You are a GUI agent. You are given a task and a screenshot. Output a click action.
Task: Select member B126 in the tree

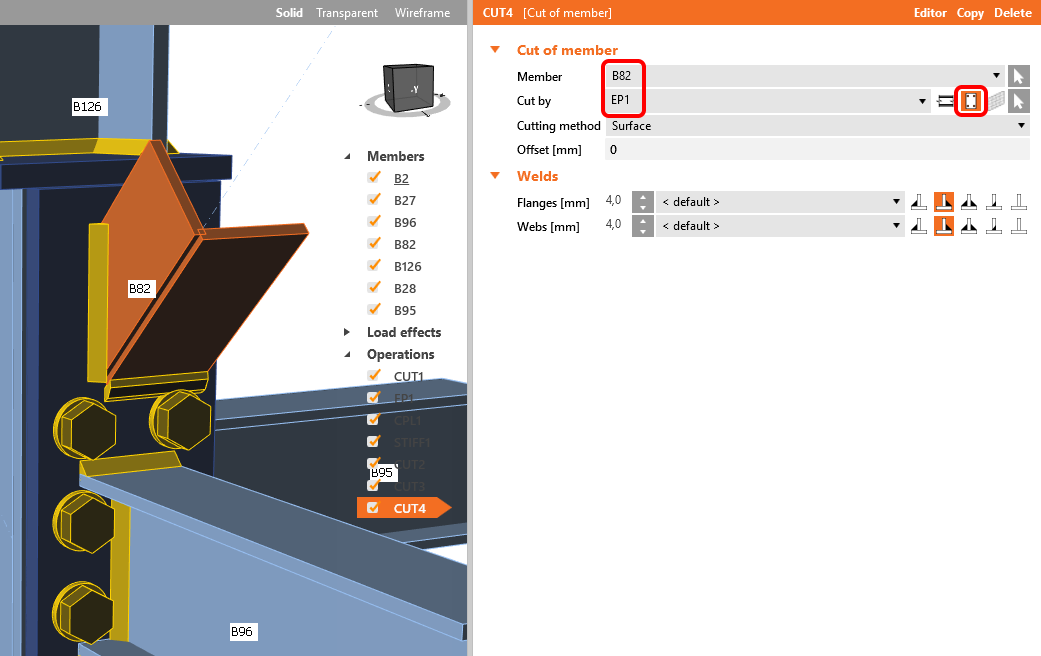pos(407,266)
